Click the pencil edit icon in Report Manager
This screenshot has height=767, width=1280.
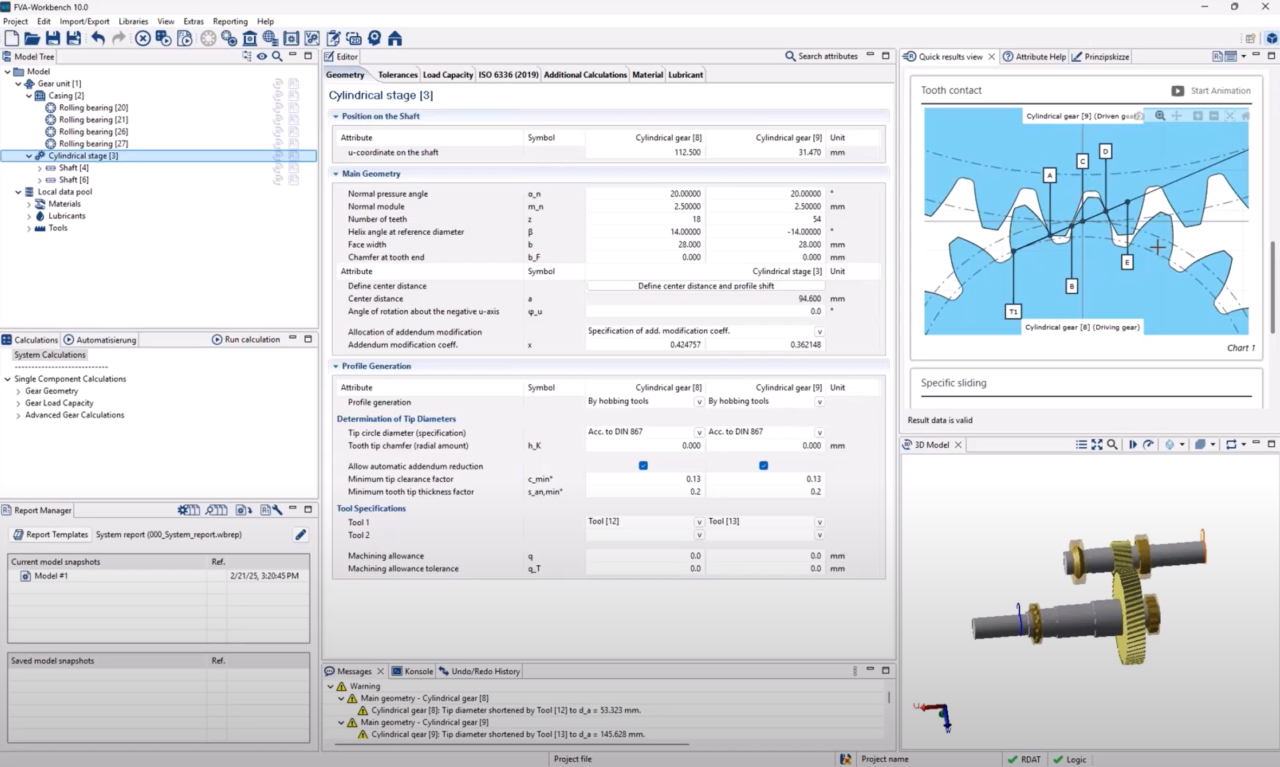pyautogui.click(x=301, y=535)
